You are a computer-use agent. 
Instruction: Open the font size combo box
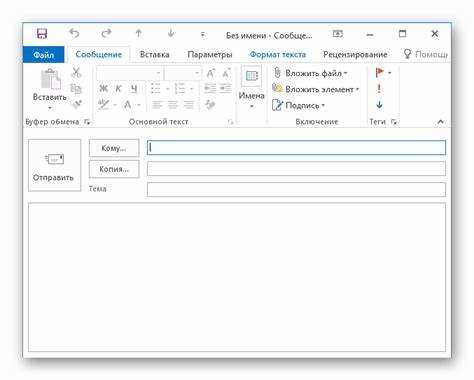click(x=183, y=73)
